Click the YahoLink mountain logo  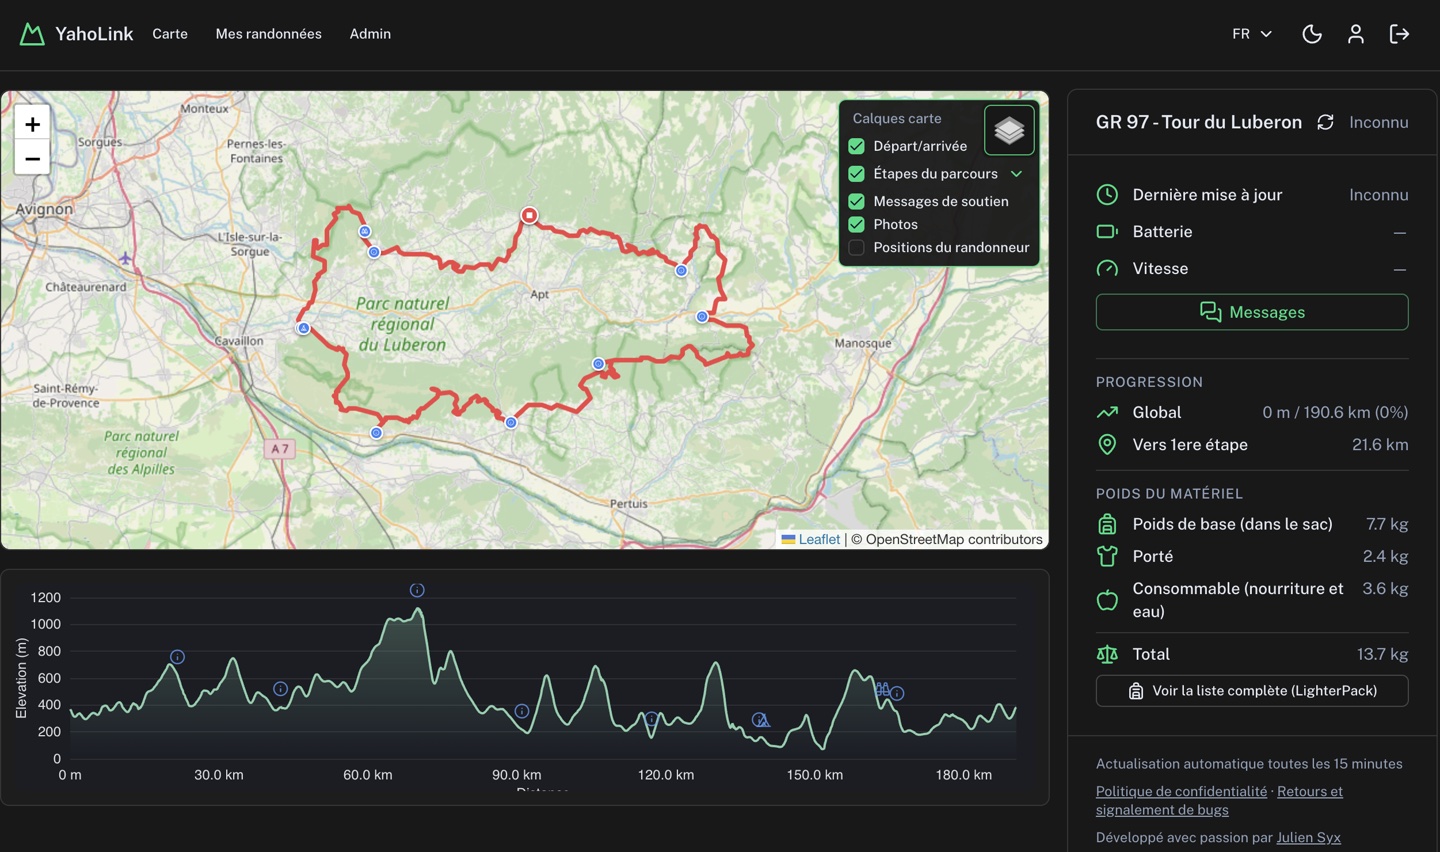tap(33, 32)
